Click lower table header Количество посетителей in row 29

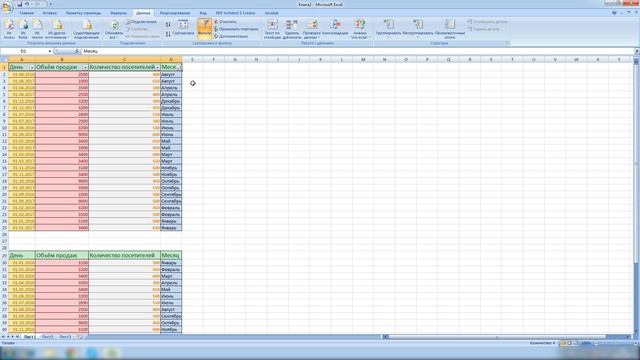pos(124,256)
